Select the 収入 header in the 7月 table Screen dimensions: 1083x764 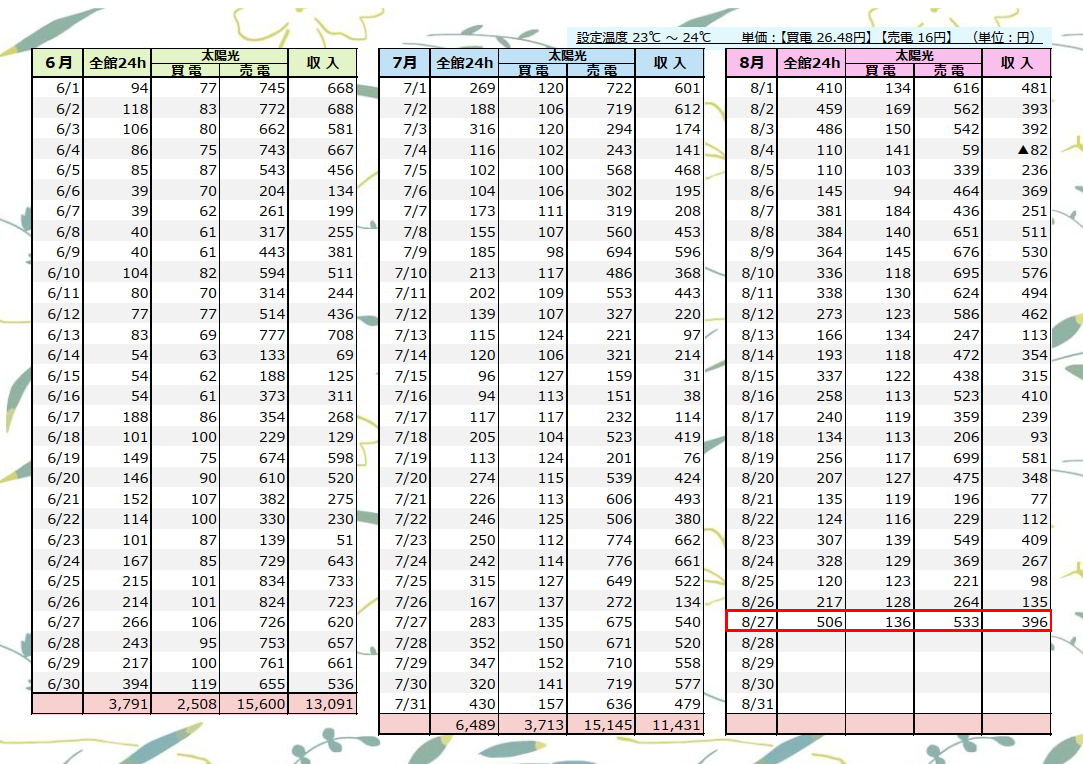[x=670, y=63]
